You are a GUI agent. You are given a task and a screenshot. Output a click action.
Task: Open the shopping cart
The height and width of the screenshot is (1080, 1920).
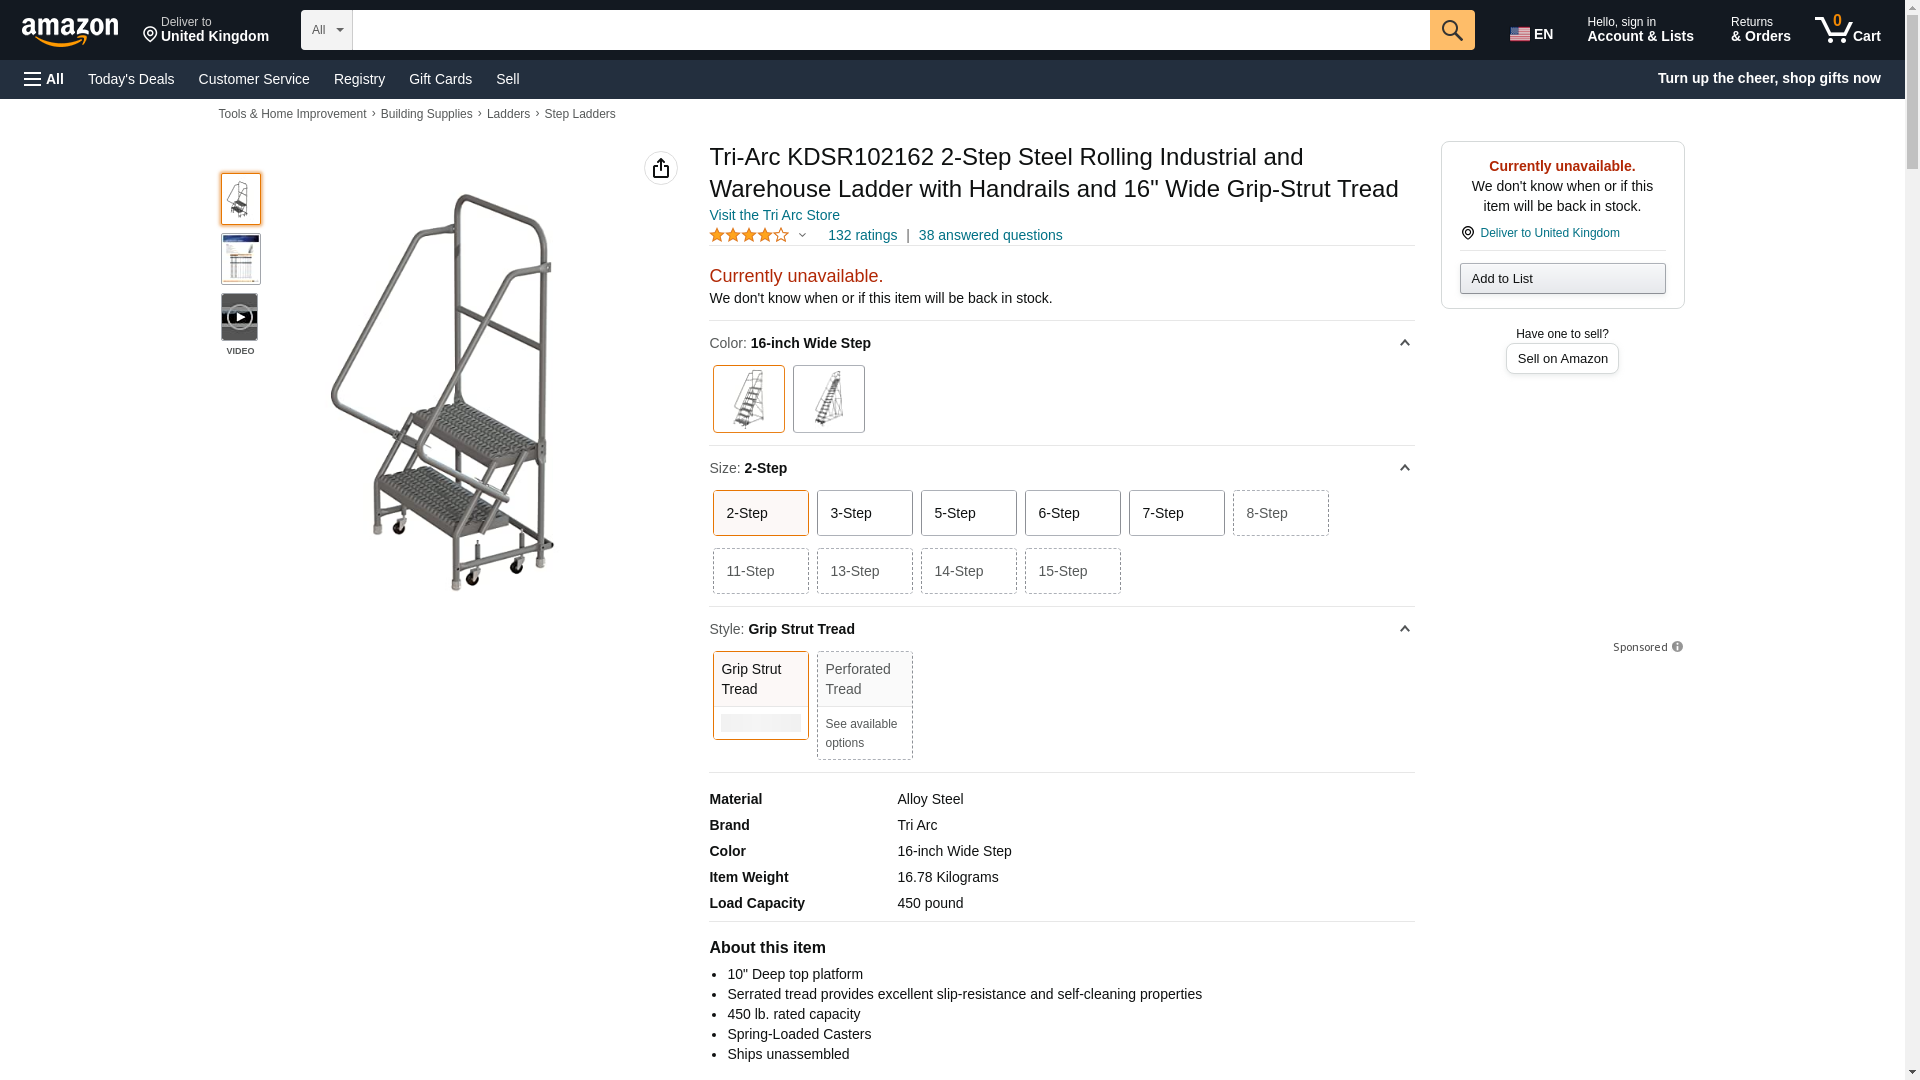click(1848, 30)
